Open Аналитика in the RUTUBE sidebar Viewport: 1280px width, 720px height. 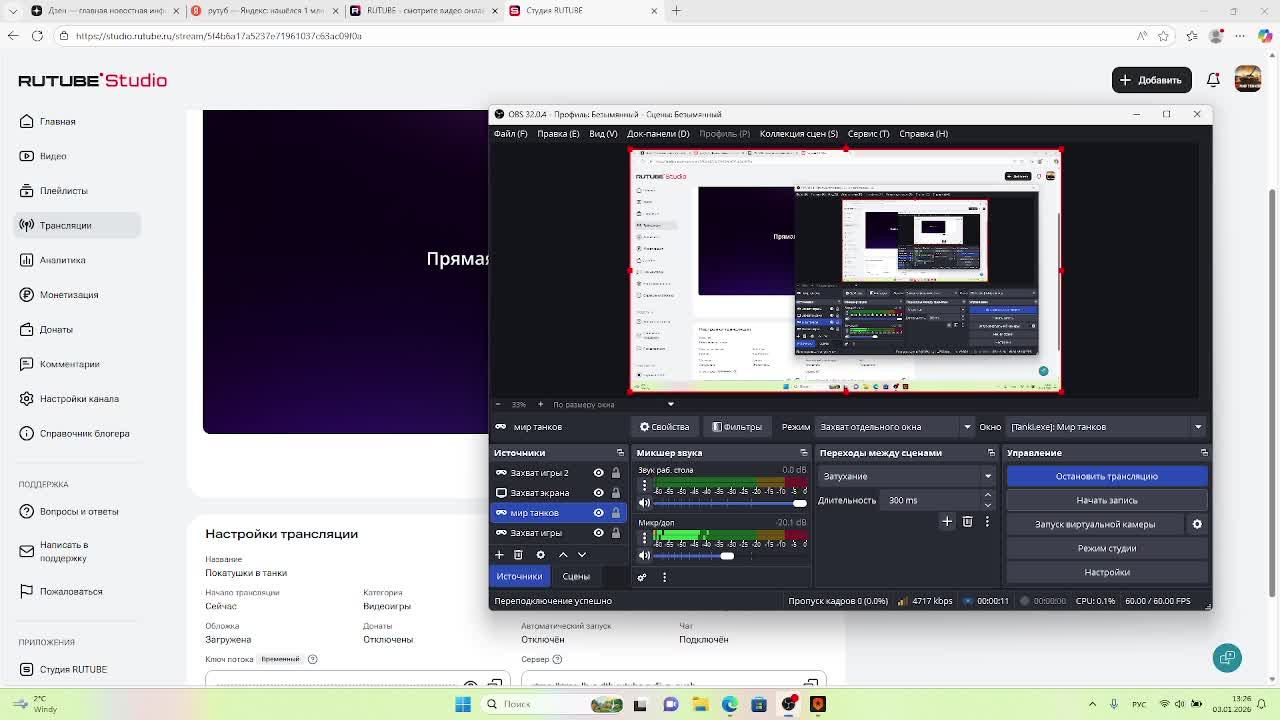[x=62, y=260]
